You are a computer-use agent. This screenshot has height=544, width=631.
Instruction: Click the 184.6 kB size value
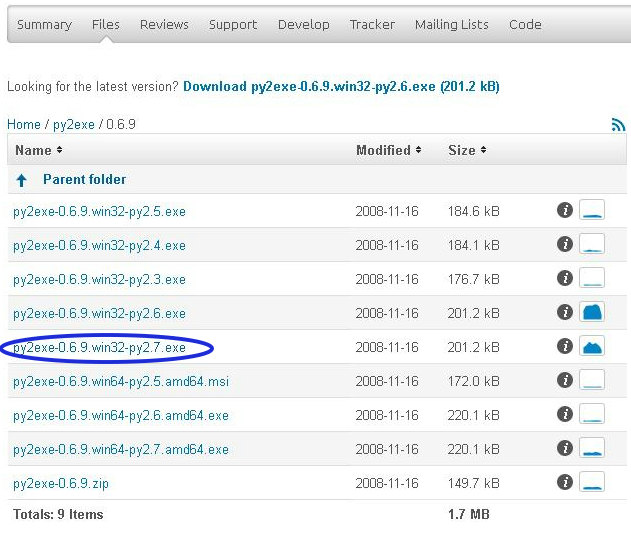pyautogui.click(x=474, y=211)
